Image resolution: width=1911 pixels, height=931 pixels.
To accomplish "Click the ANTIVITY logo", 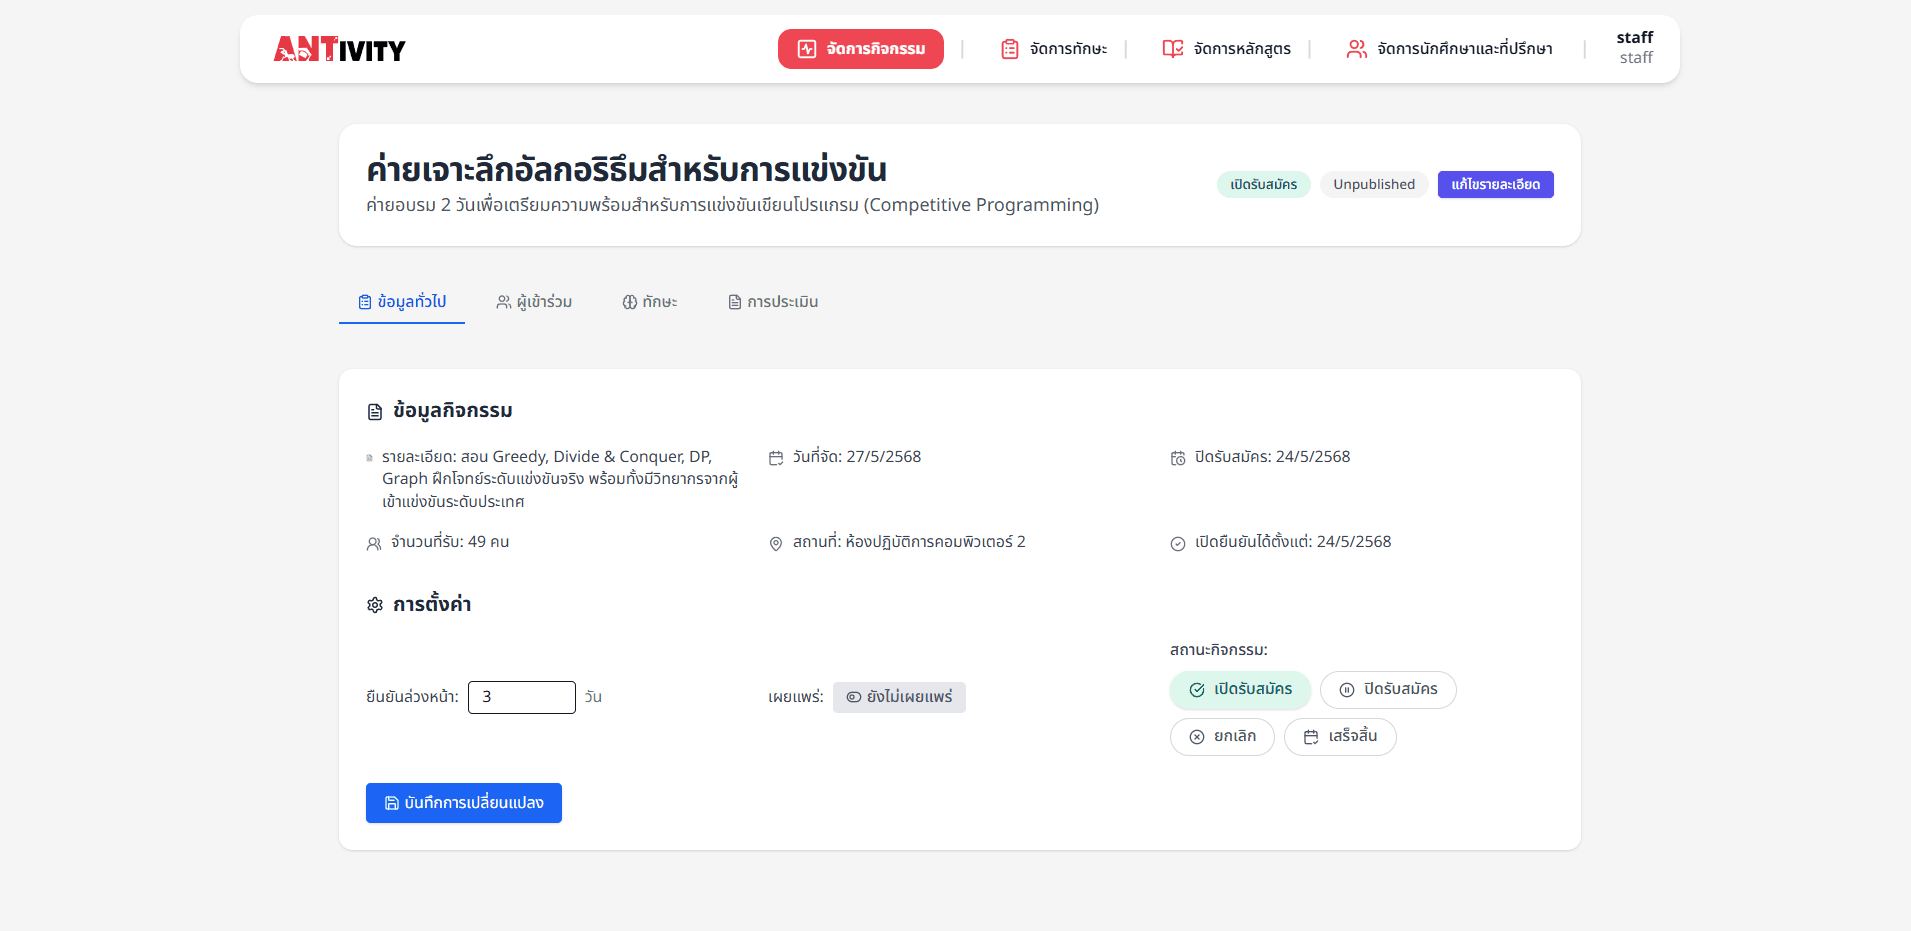I will 339,49.
